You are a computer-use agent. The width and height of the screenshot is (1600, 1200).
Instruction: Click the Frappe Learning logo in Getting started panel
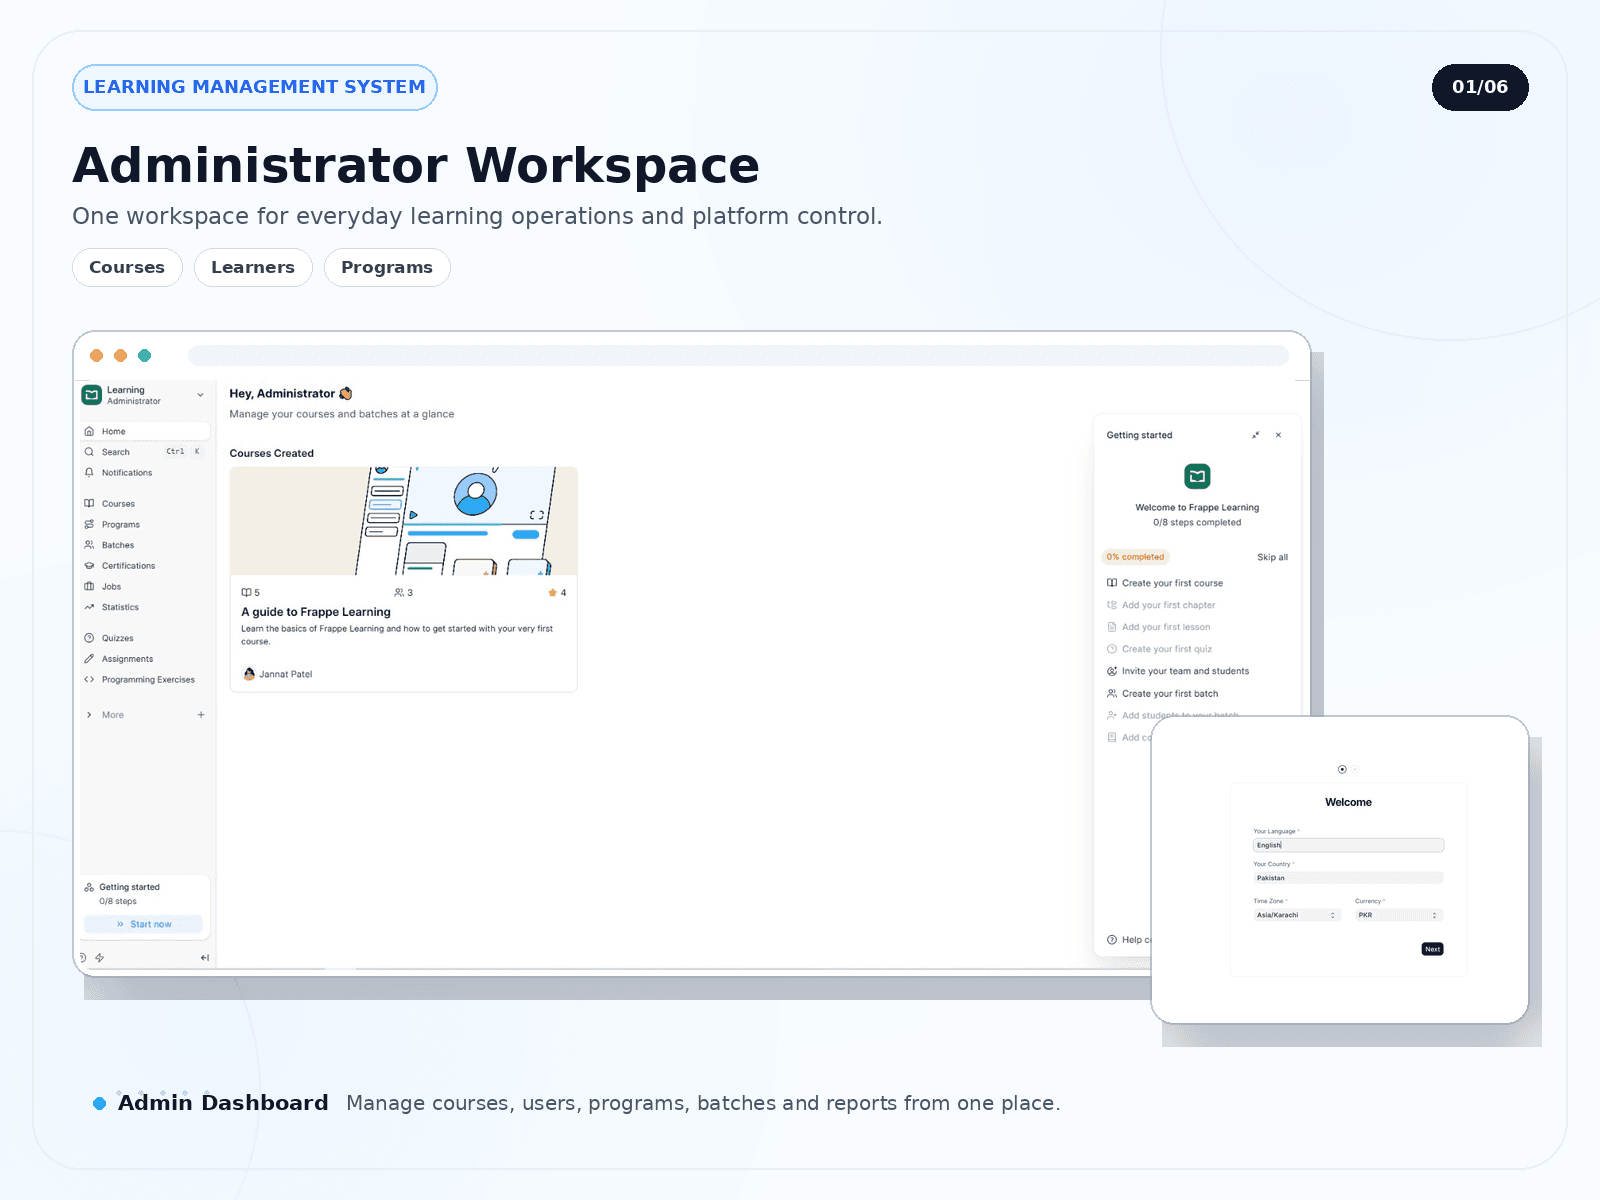[x=1197, y=476]
